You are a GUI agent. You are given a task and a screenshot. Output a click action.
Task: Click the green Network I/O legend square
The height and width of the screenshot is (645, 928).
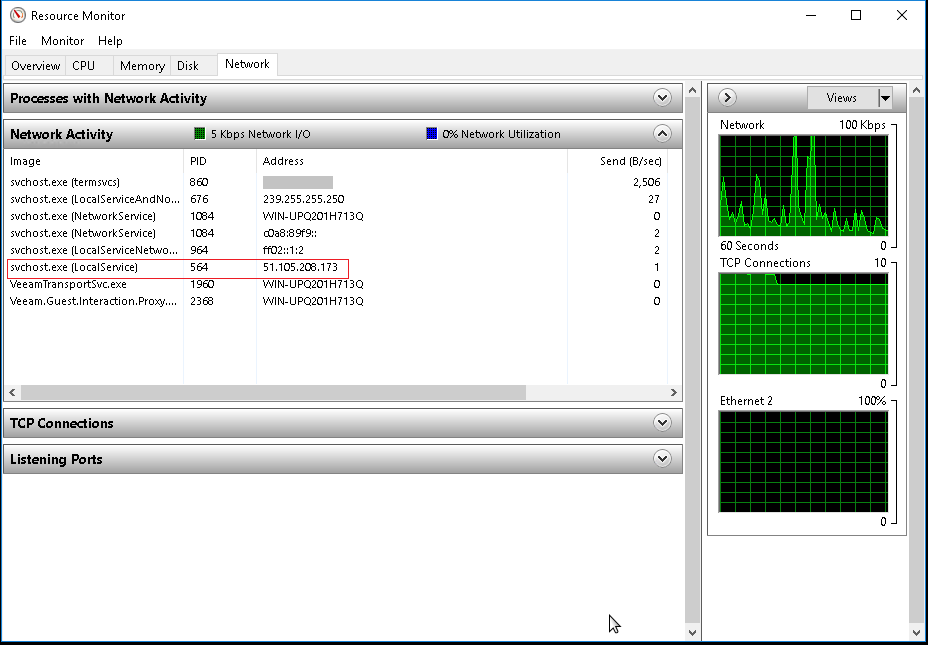[x=199, y=134]
